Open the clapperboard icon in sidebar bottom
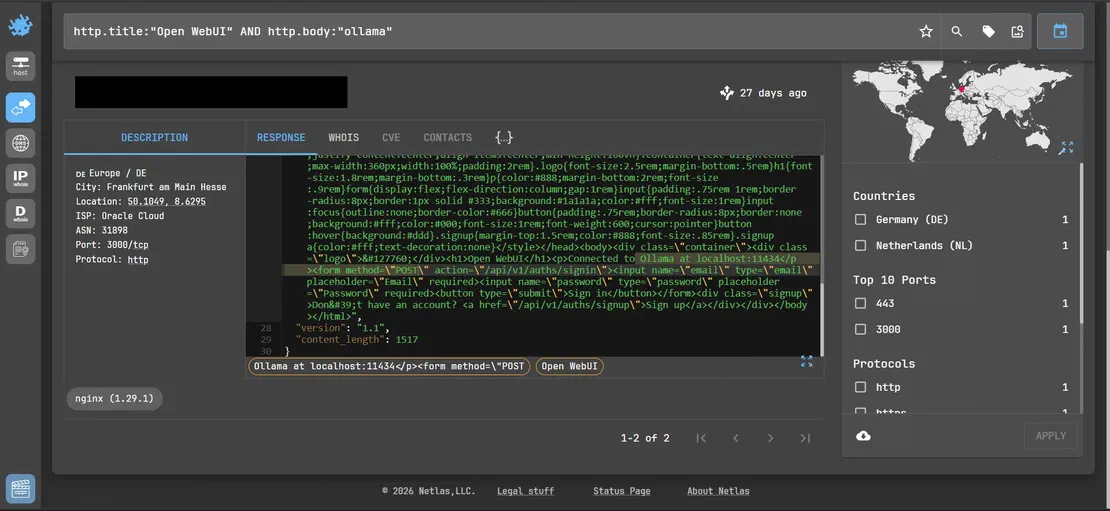Viewport: 1110px width, 511px height. (x=21, y=489)
